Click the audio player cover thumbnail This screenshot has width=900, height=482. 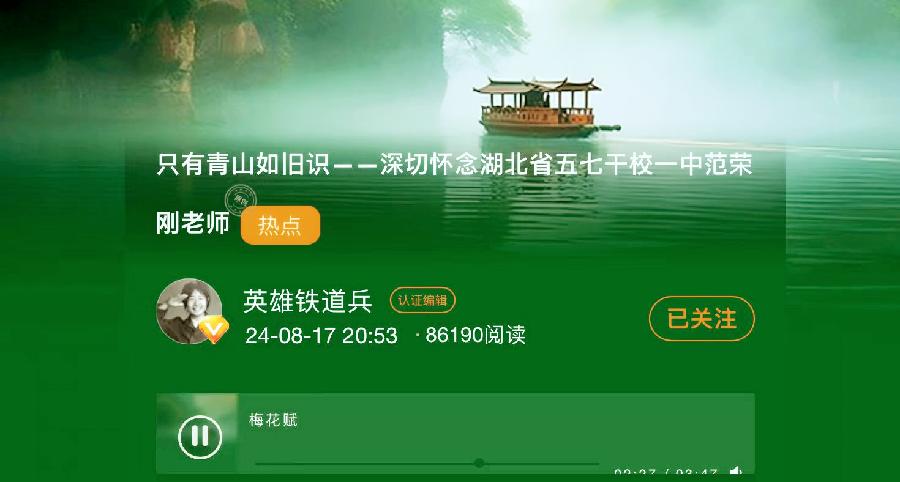click(x=197, y=433)
